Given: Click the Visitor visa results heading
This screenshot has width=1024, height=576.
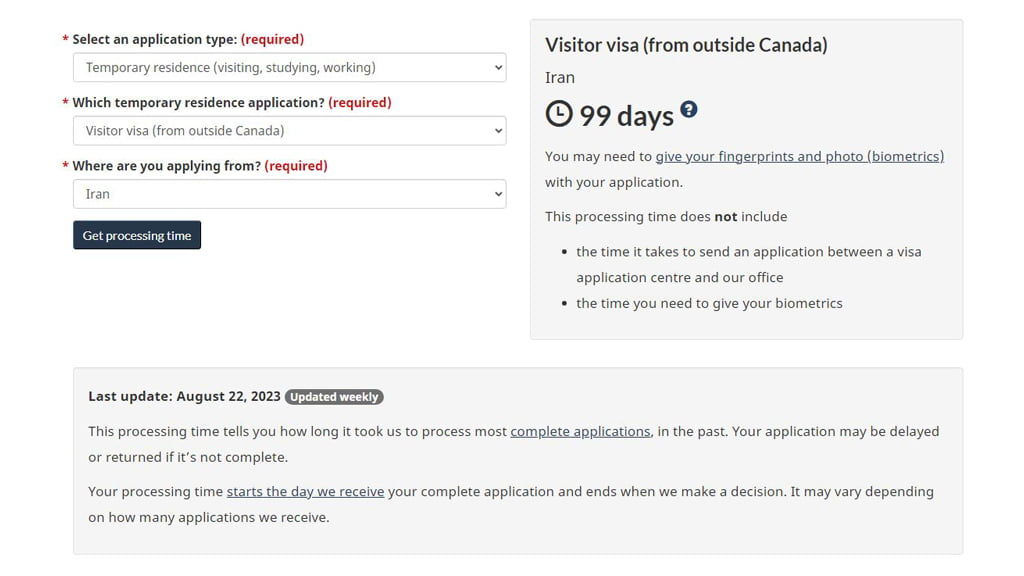Looking at the screenshot, I should 686,45.
